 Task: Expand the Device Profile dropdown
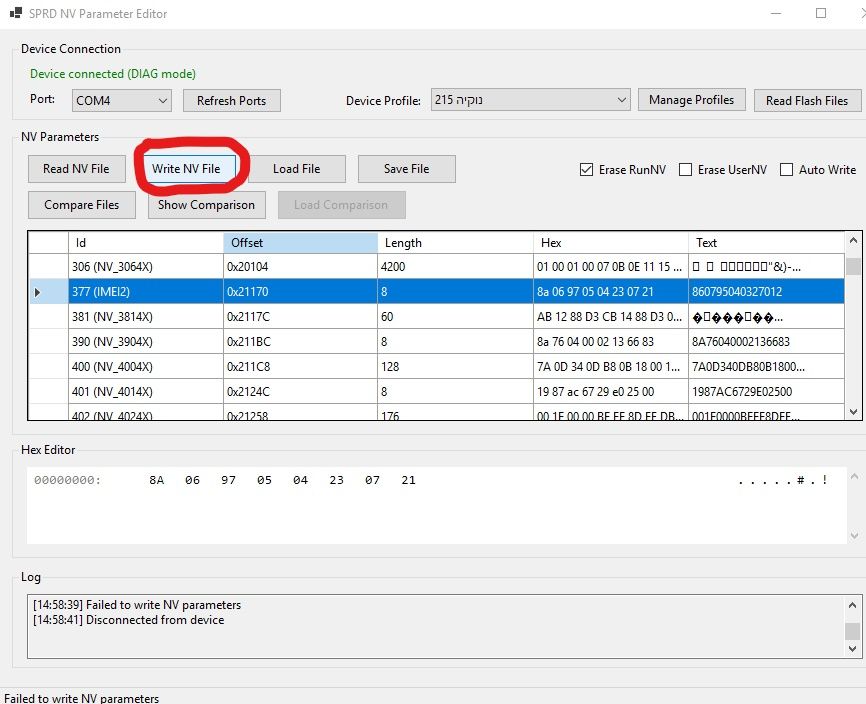530,100
